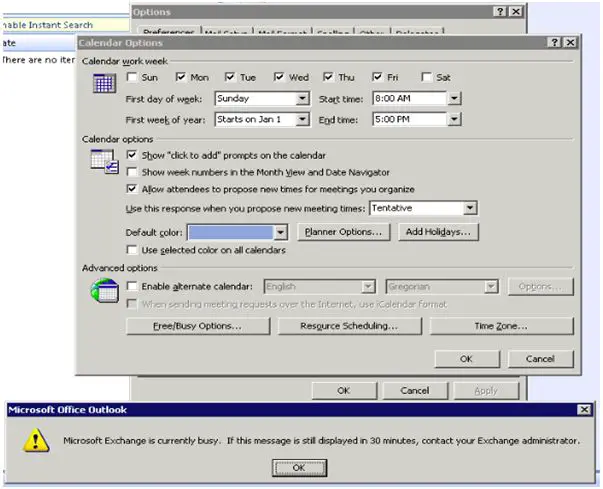Check Use selected color on all calendars

pyautogui.click(x=132, y=250)
